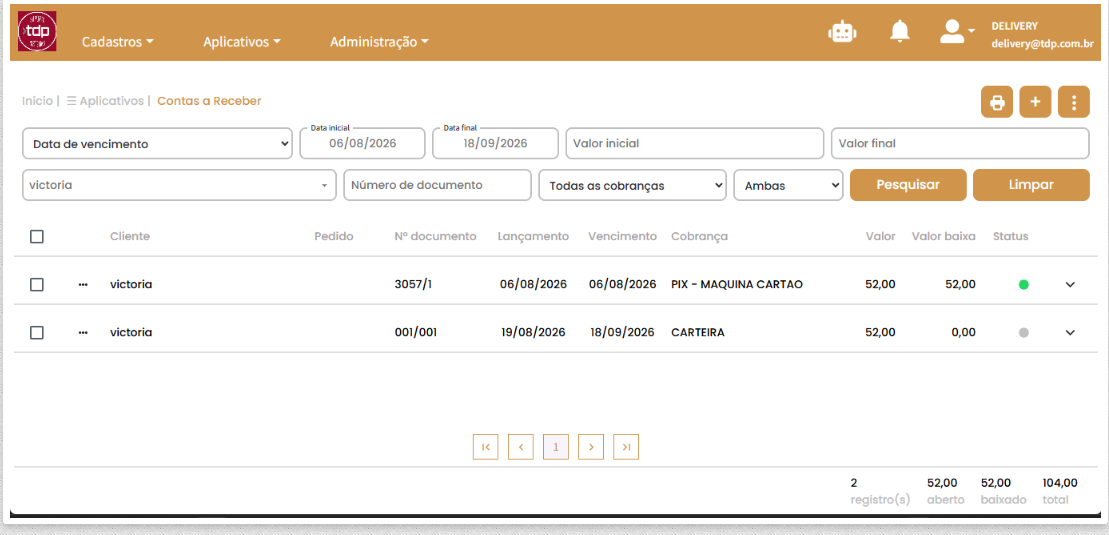The image size is (1109, 535).
Task: Go to Inicio breadcrumb link
Action: coord(37,101)
